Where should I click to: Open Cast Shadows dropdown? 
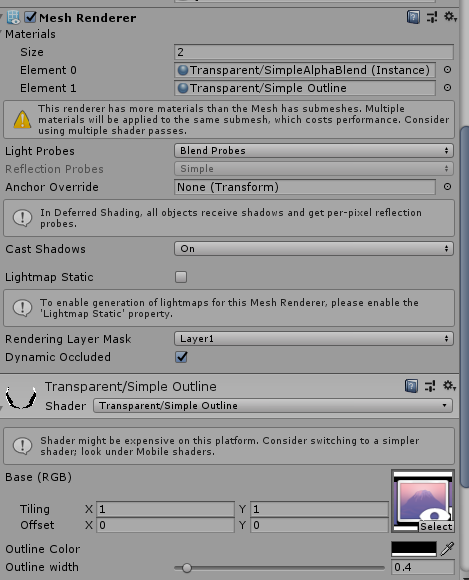[314, 249]
